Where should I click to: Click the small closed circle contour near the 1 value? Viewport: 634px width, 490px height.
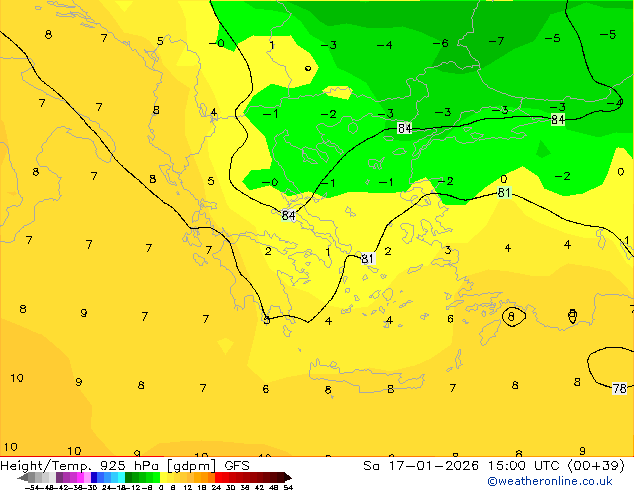click(308, 68)
